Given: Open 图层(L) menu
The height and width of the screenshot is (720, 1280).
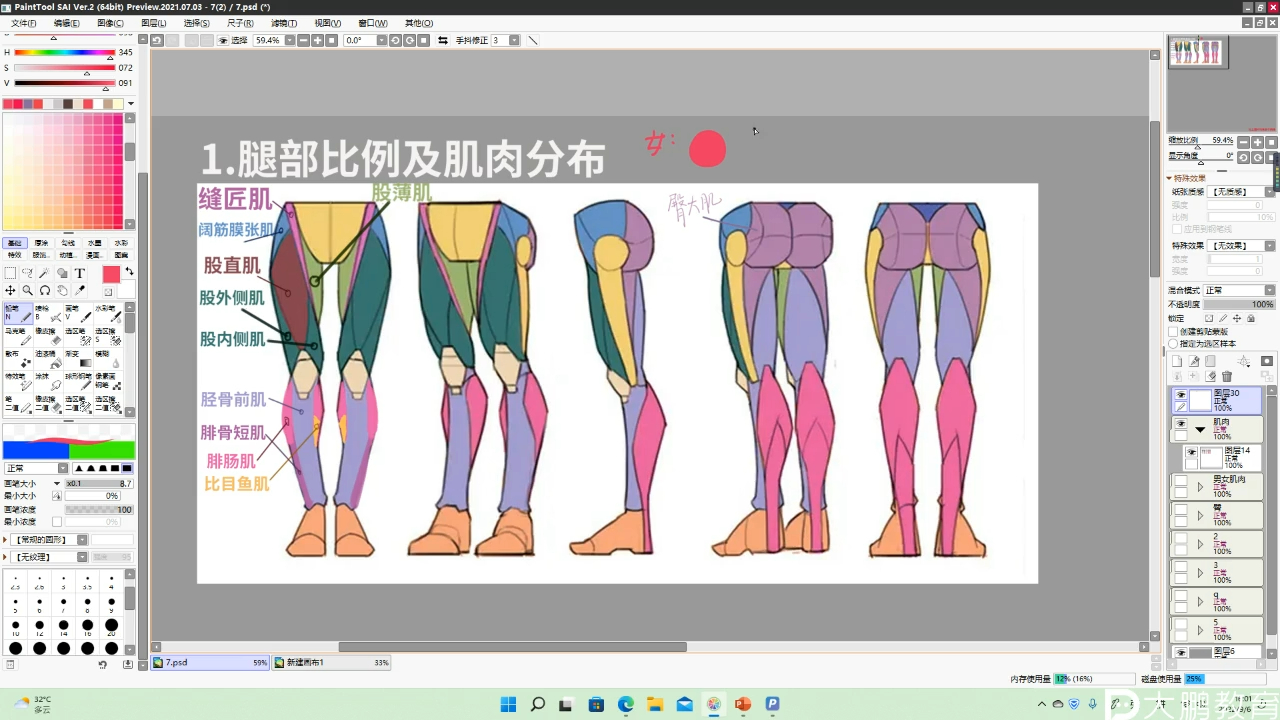Looking at the screenshot, I should (x=154, y=23).
